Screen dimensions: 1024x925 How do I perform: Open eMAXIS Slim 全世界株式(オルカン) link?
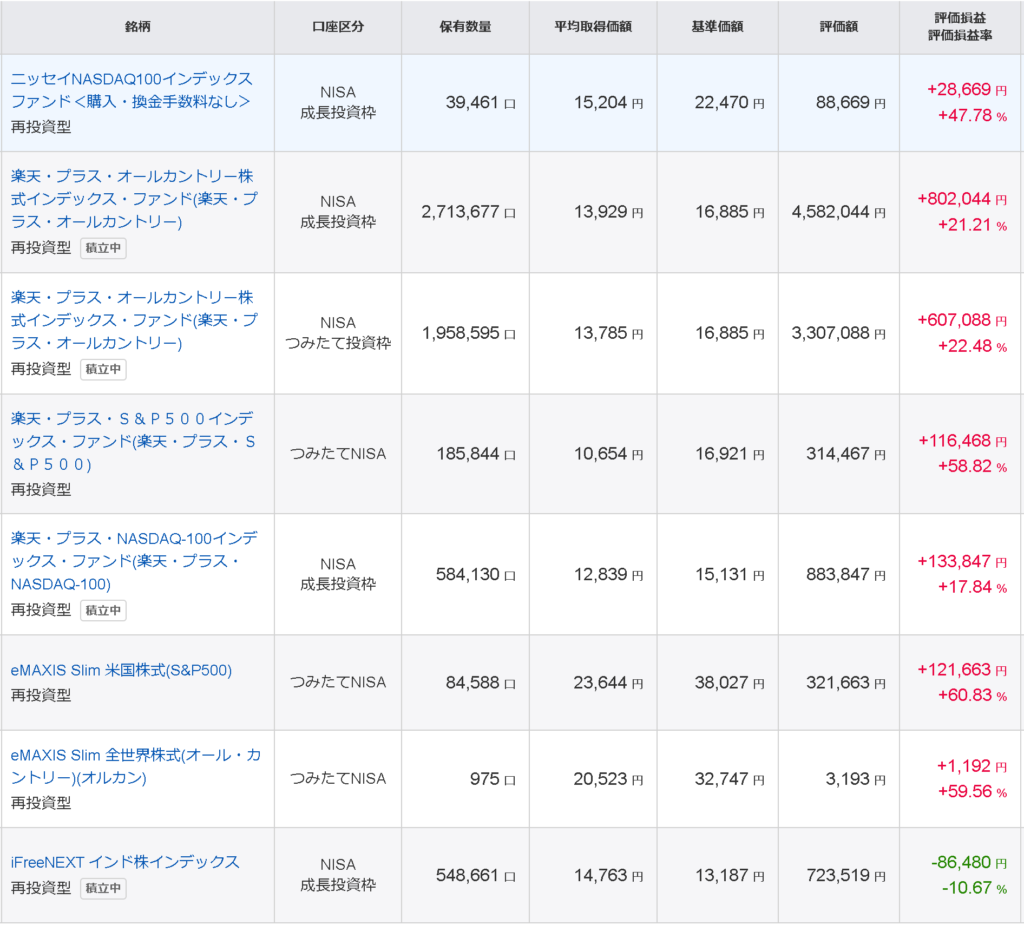coord(135,766)
